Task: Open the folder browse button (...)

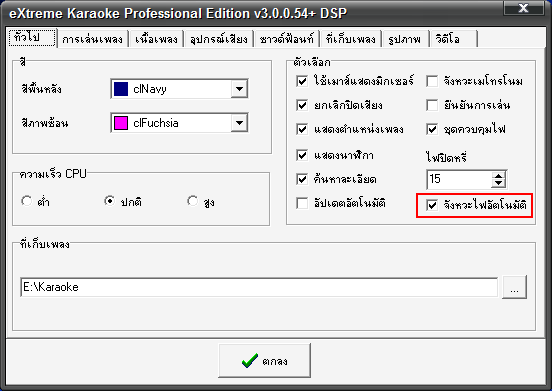Action: point(514,287)
